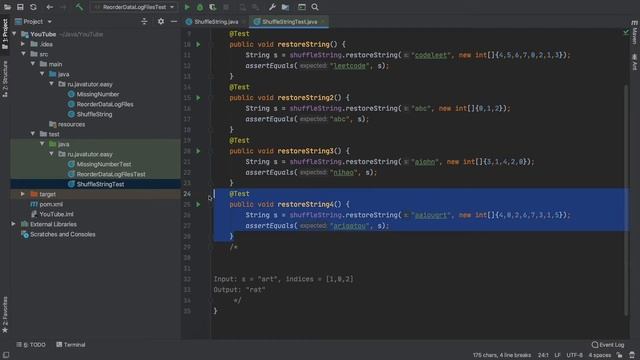This screenshot has width=640, height=360.
Task: Run restoreString3 test via gutter icon
Action: tap(198, 151)
